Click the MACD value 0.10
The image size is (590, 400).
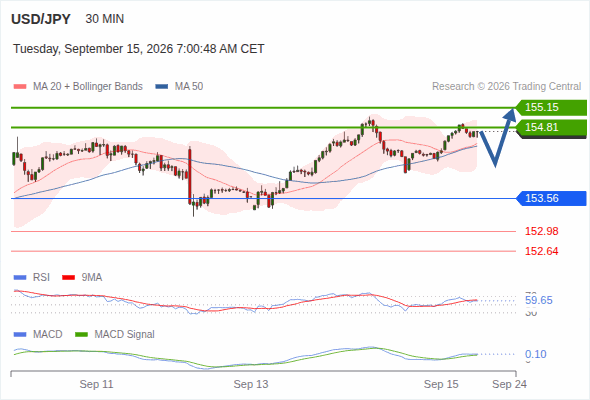click(535, 354)
